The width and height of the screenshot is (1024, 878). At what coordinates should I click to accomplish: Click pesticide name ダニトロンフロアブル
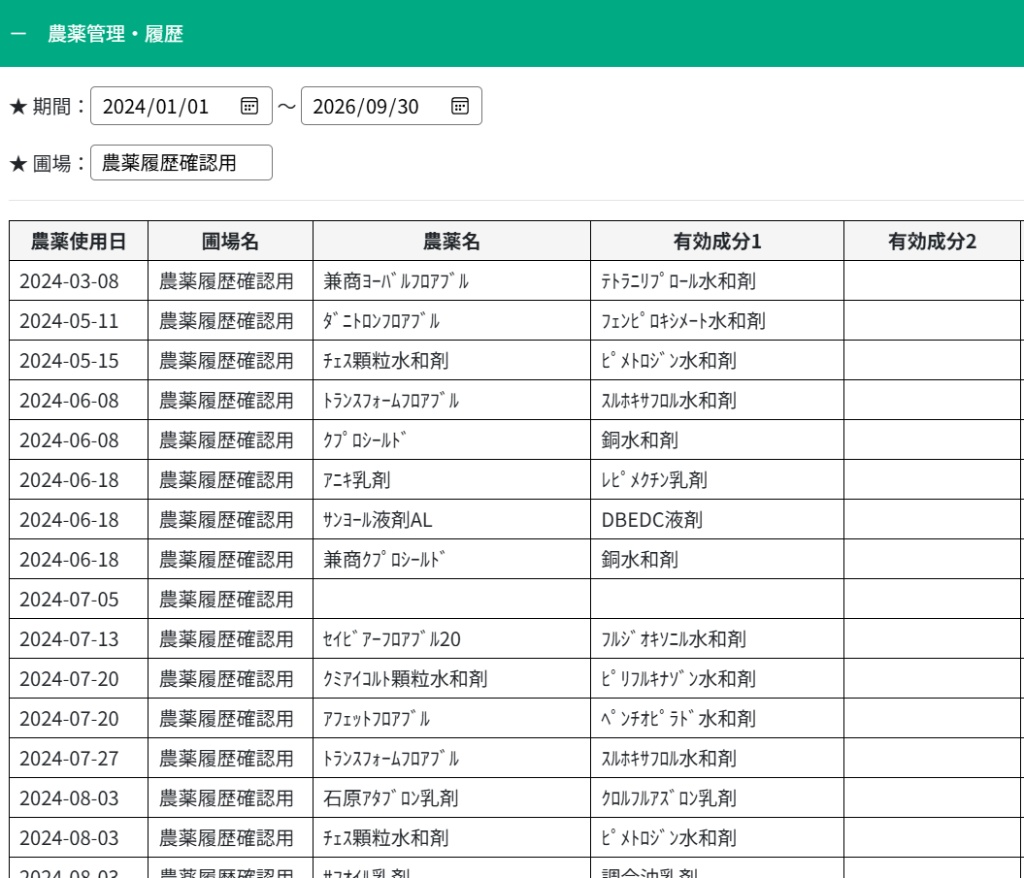[381, 321]
